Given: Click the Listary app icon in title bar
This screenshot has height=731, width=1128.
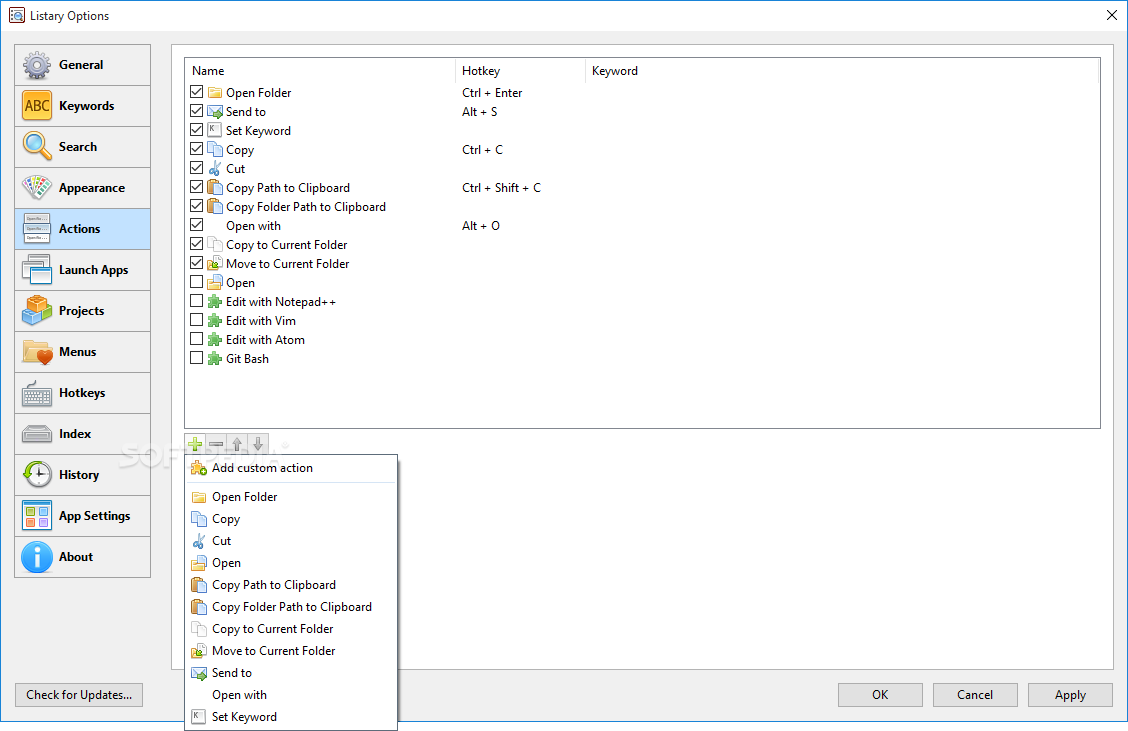Looking at the screenshot, I should (x=17, y=15).
